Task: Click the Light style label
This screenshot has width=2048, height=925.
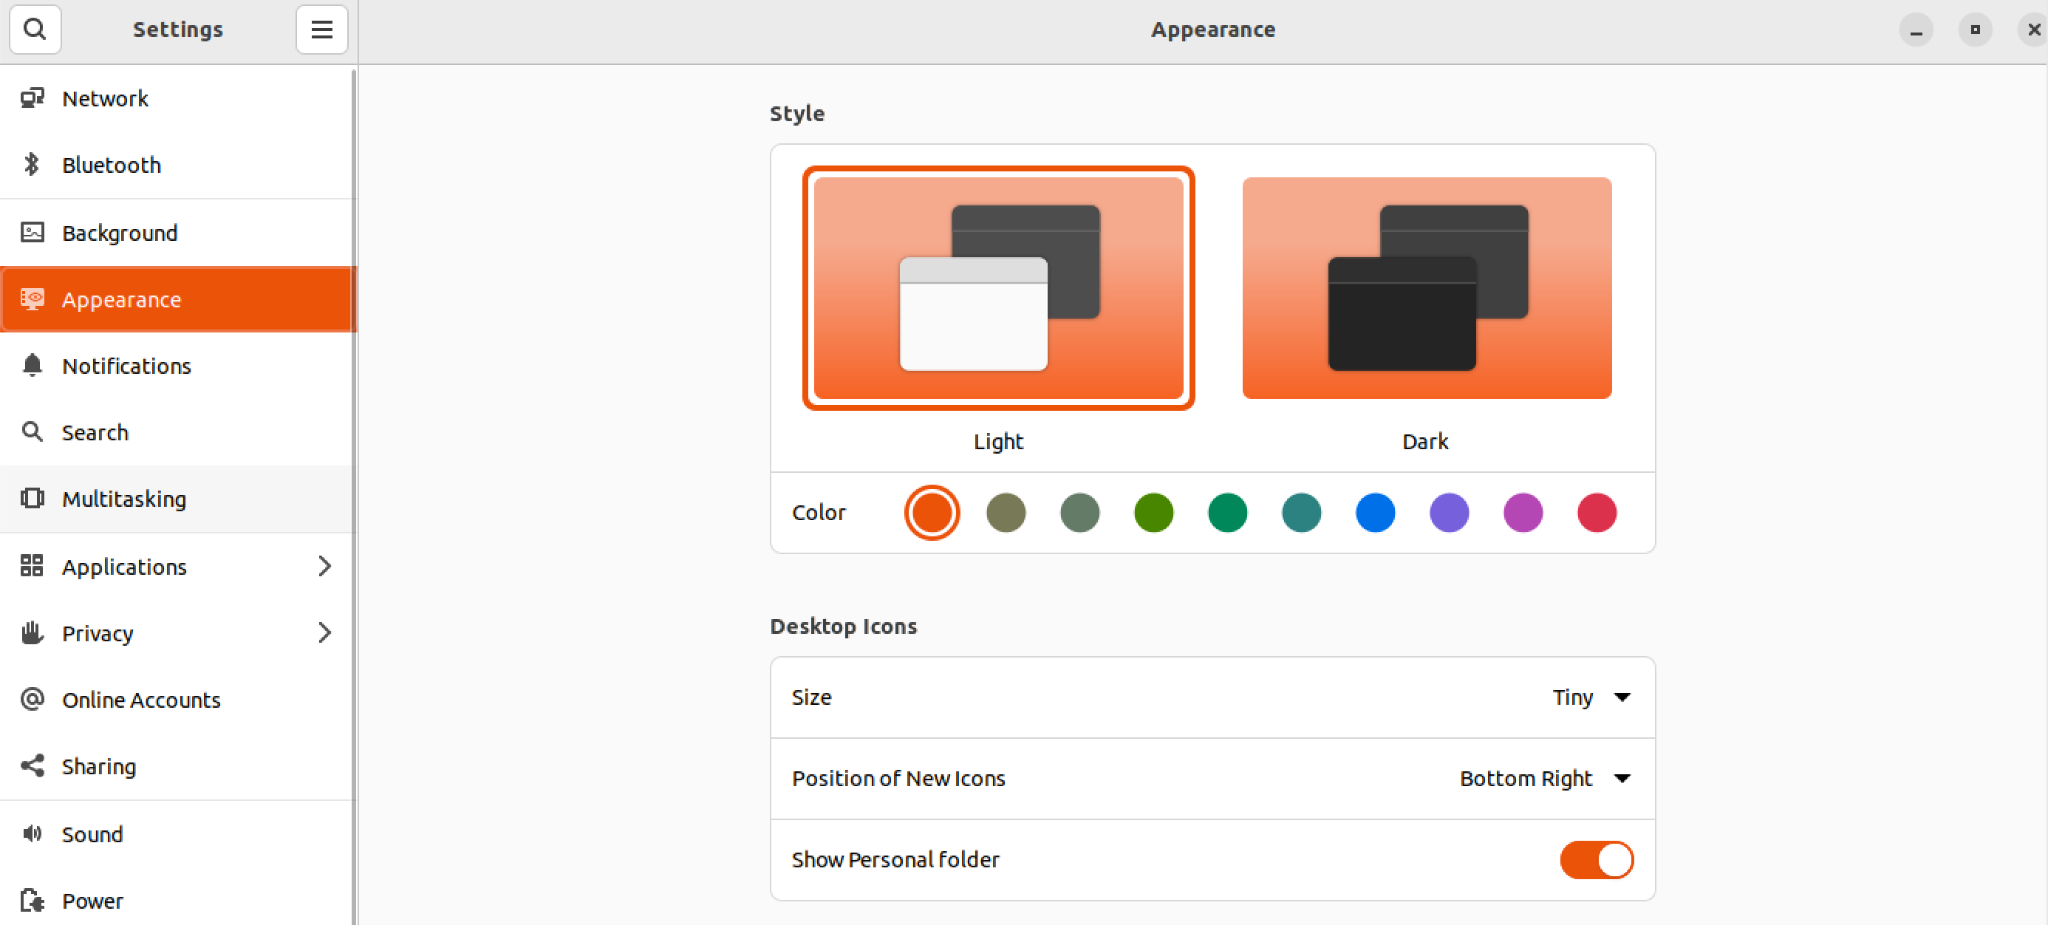Action: 998,441
